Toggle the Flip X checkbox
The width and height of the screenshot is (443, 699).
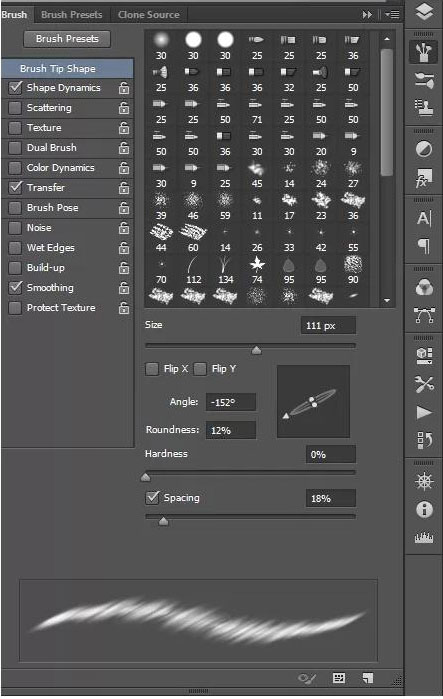152,369
